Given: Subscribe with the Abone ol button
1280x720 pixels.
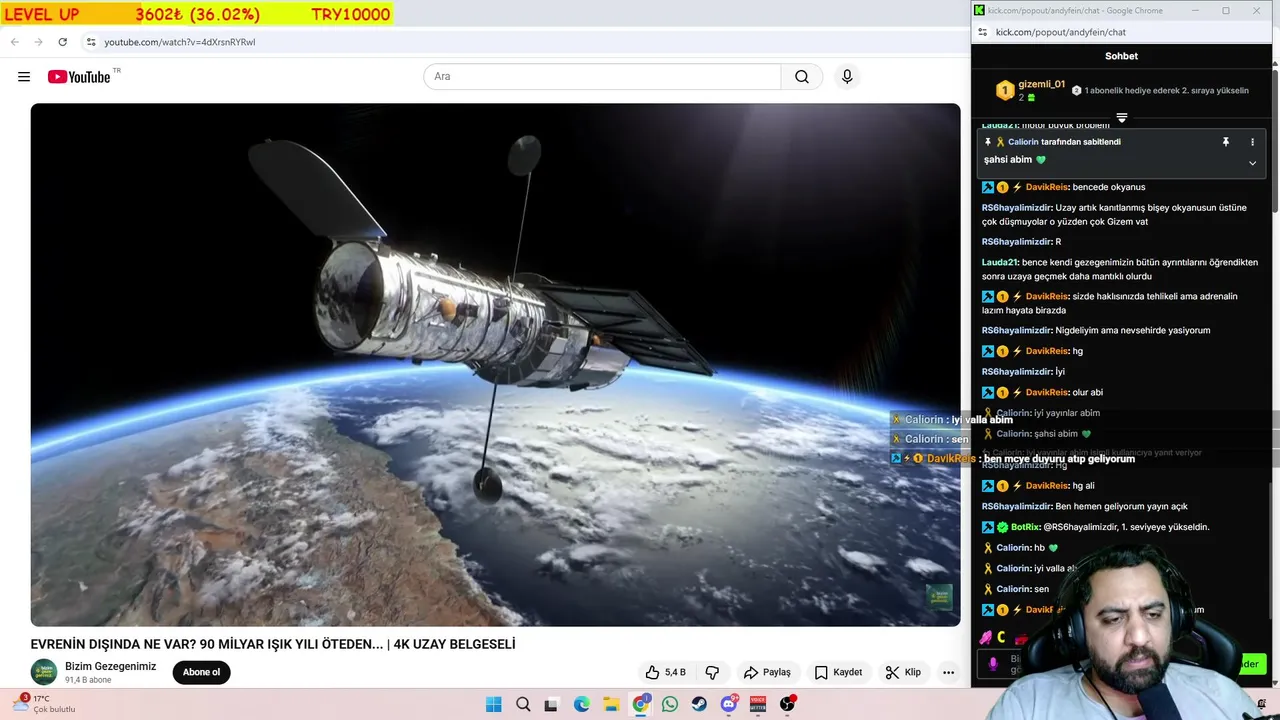Looking at the screenshot, I should tap(201, 672).
